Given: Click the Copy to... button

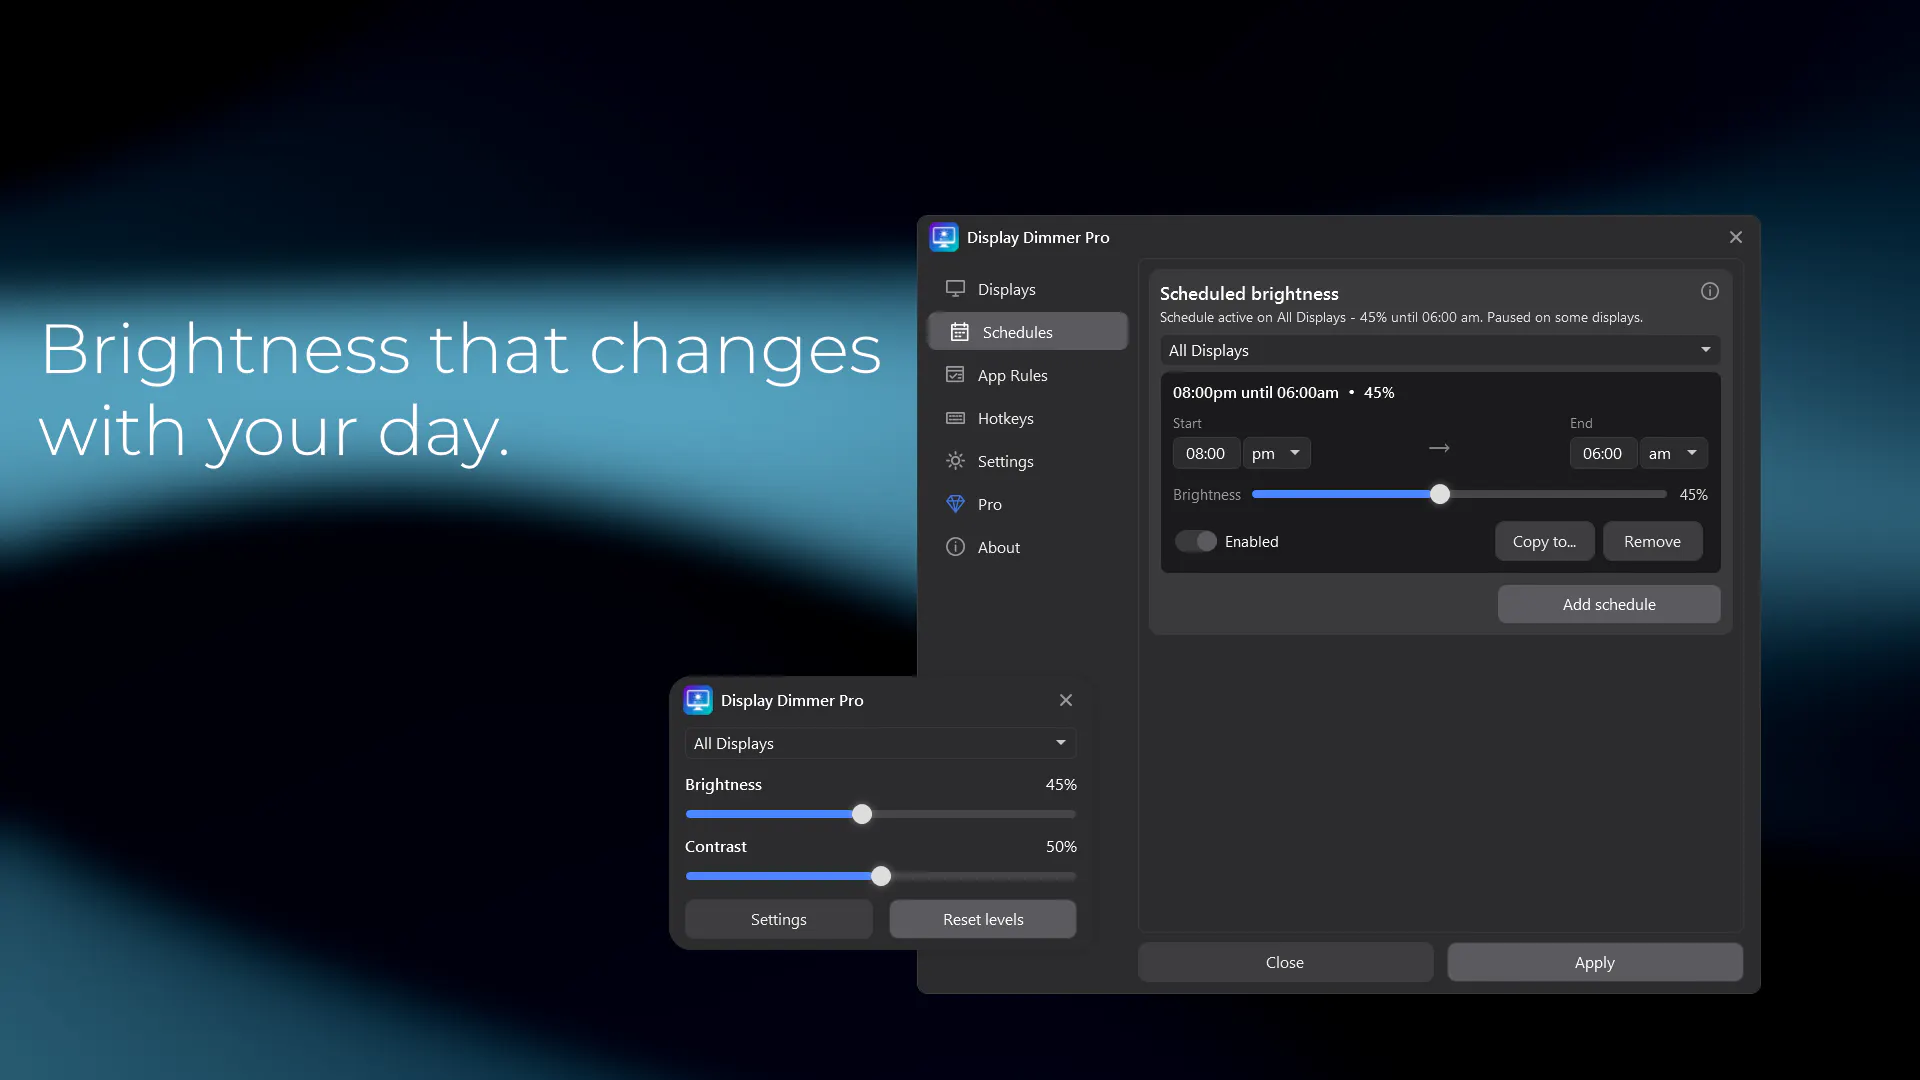Looking at the screenshot, I should coord(1545,541).
